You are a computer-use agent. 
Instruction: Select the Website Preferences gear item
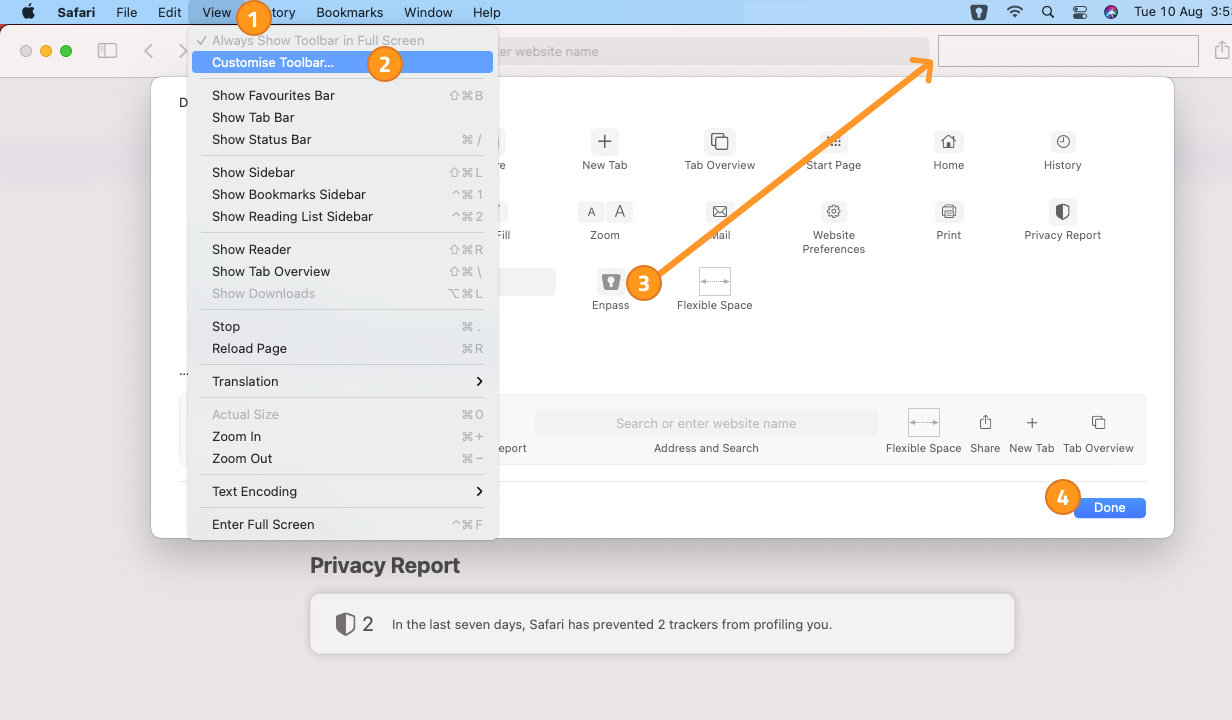pyautogui.click(x=834, y=227)
